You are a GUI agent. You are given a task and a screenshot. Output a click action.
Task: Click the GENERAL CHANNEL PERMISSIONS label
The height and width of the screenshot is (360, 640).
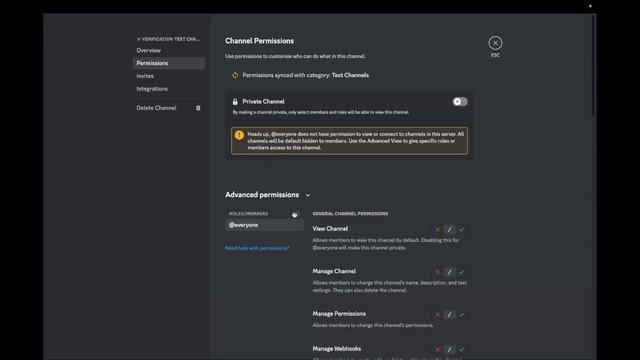(350, 214)
